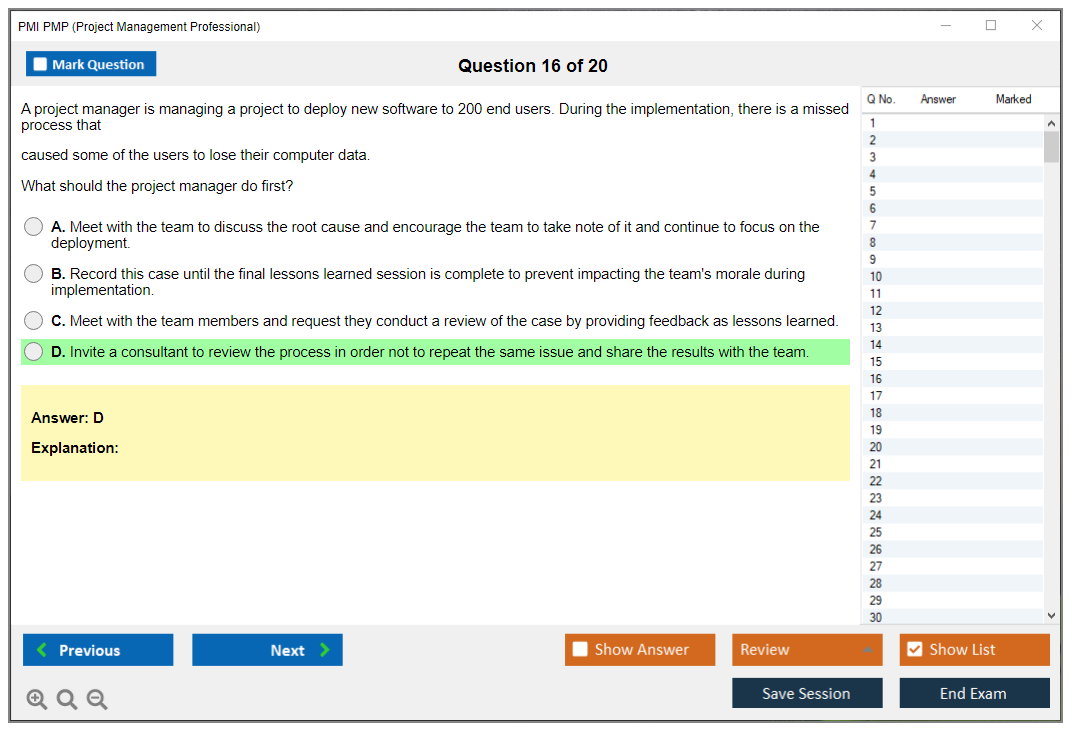The width and height of the screenshot is (1075, 735).
Task: Click the reset zoom magnifier icon
Action: 67,700
